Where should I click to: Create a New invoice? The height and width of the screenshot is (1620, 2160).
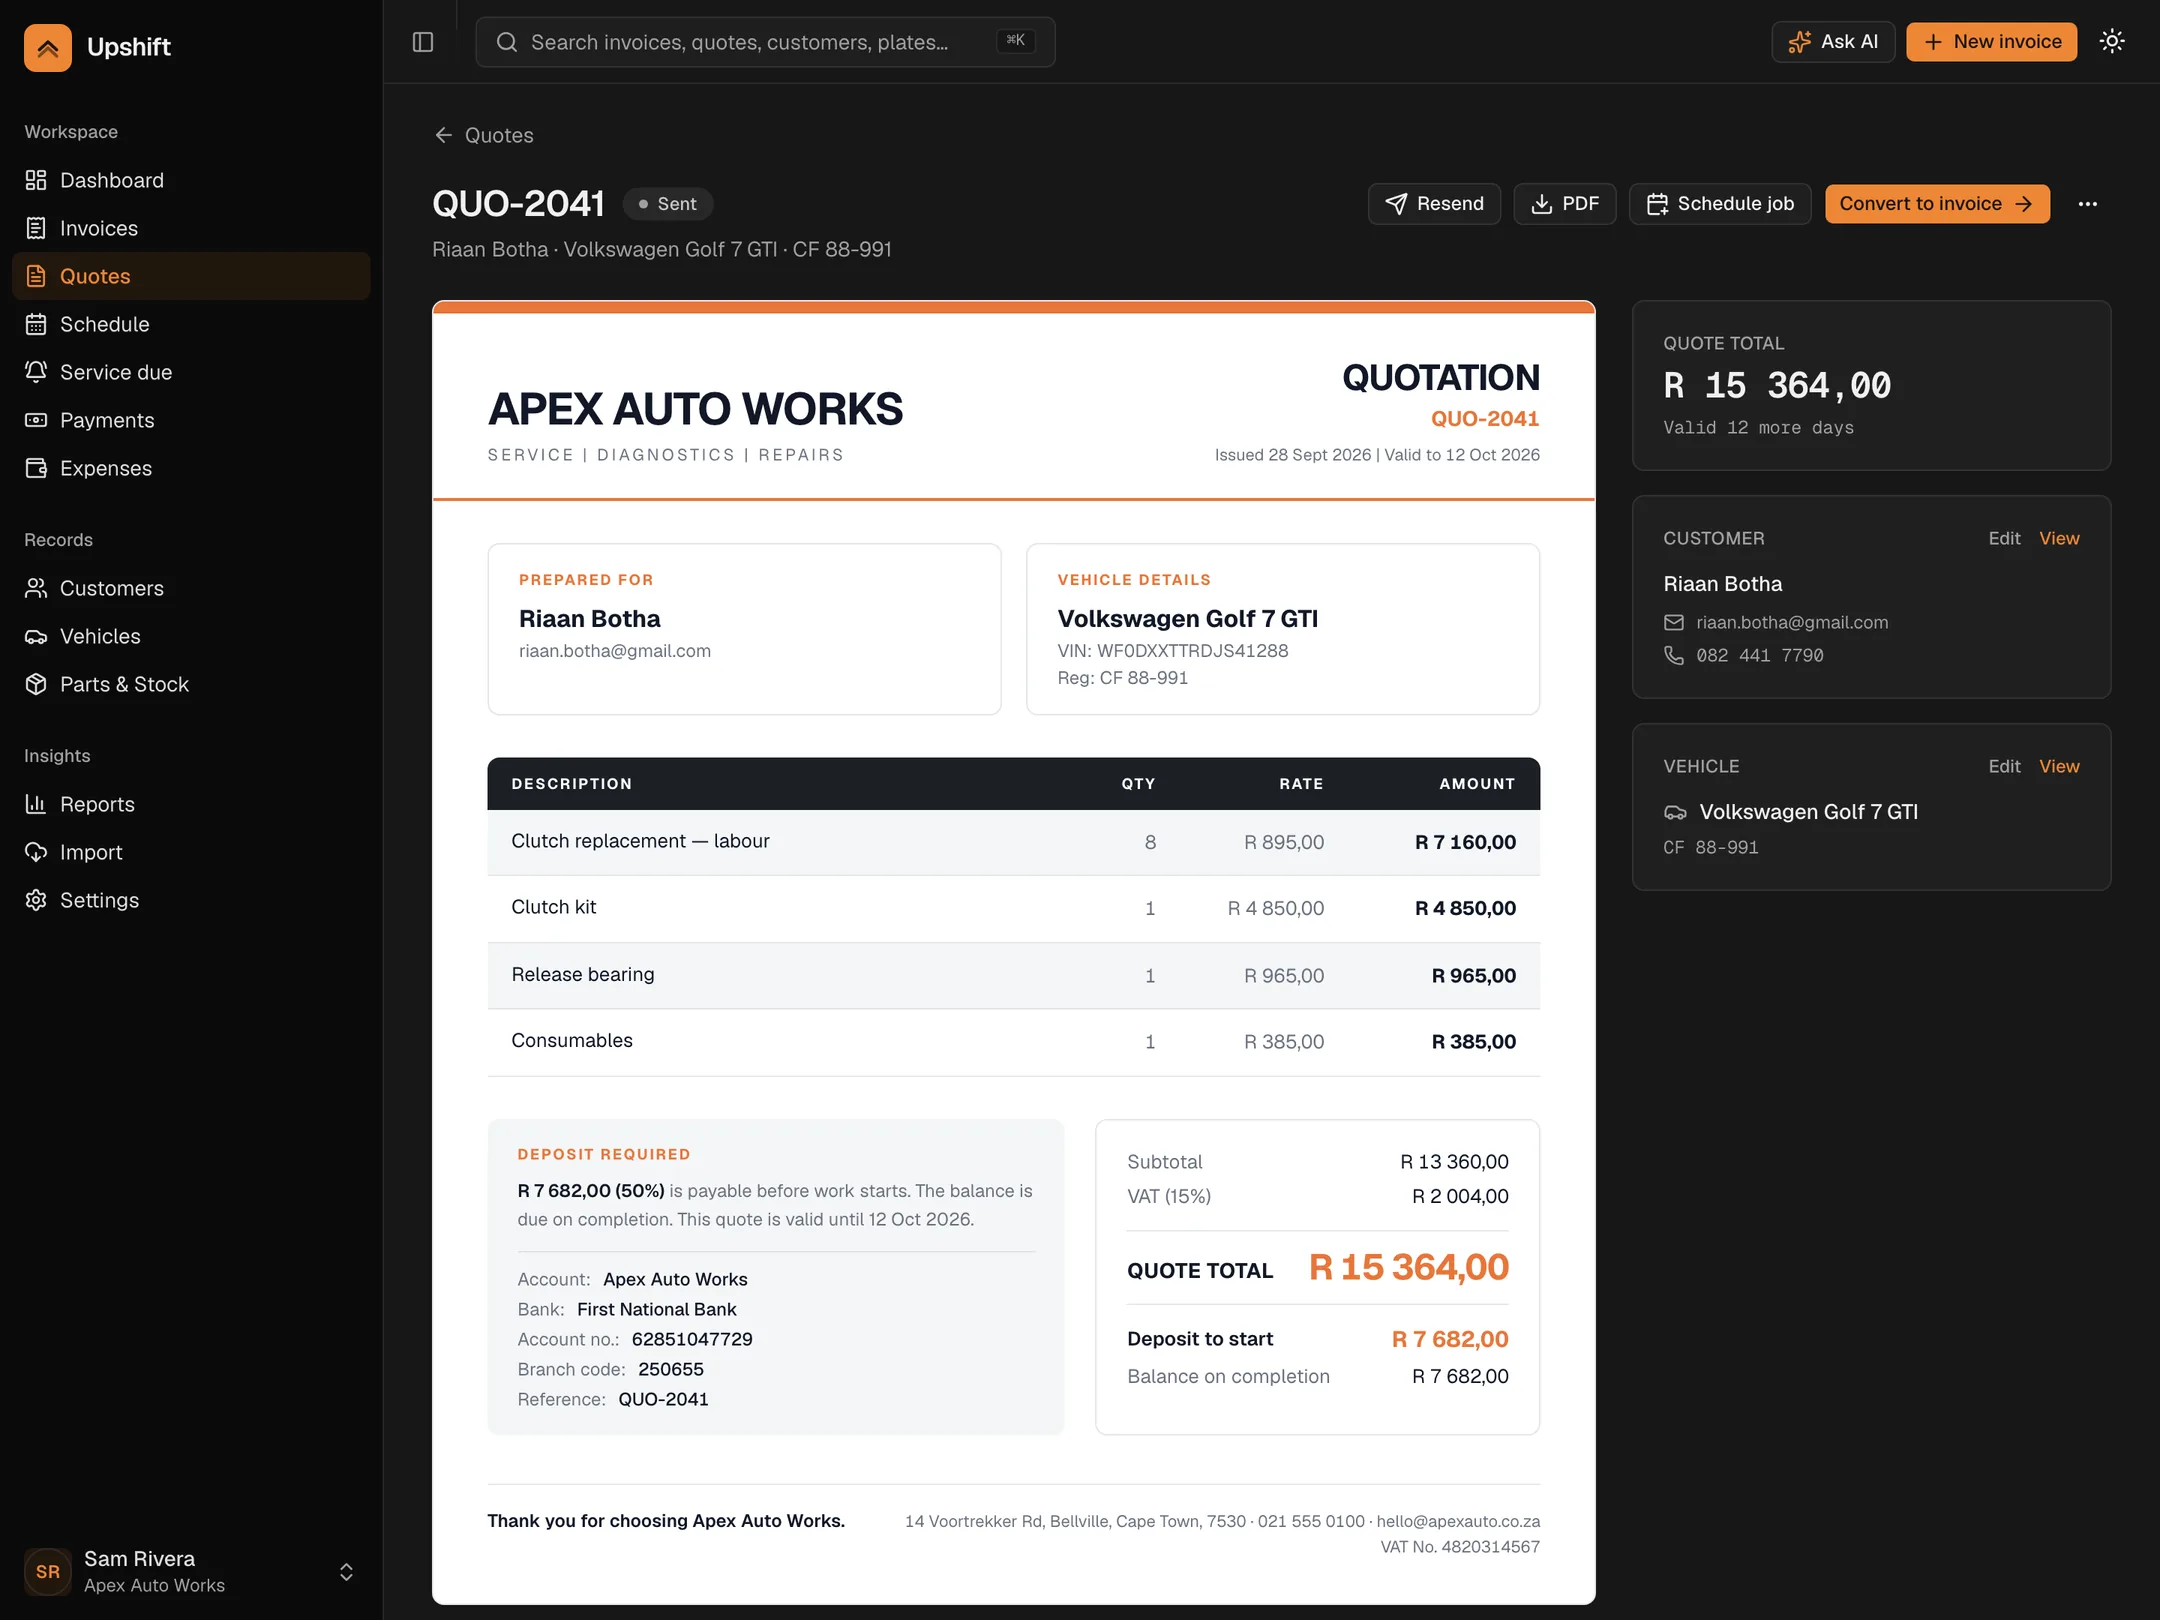[x=1991, y=42]
